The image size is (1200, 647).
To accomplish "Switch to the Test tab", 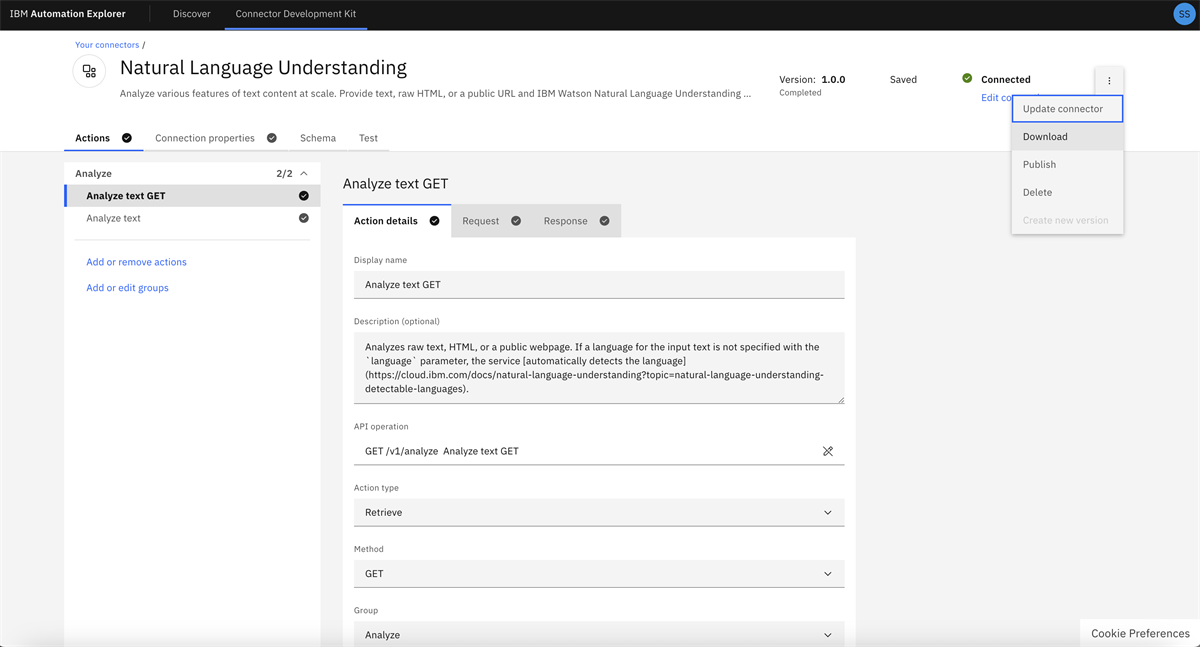I will pos(368,138).
